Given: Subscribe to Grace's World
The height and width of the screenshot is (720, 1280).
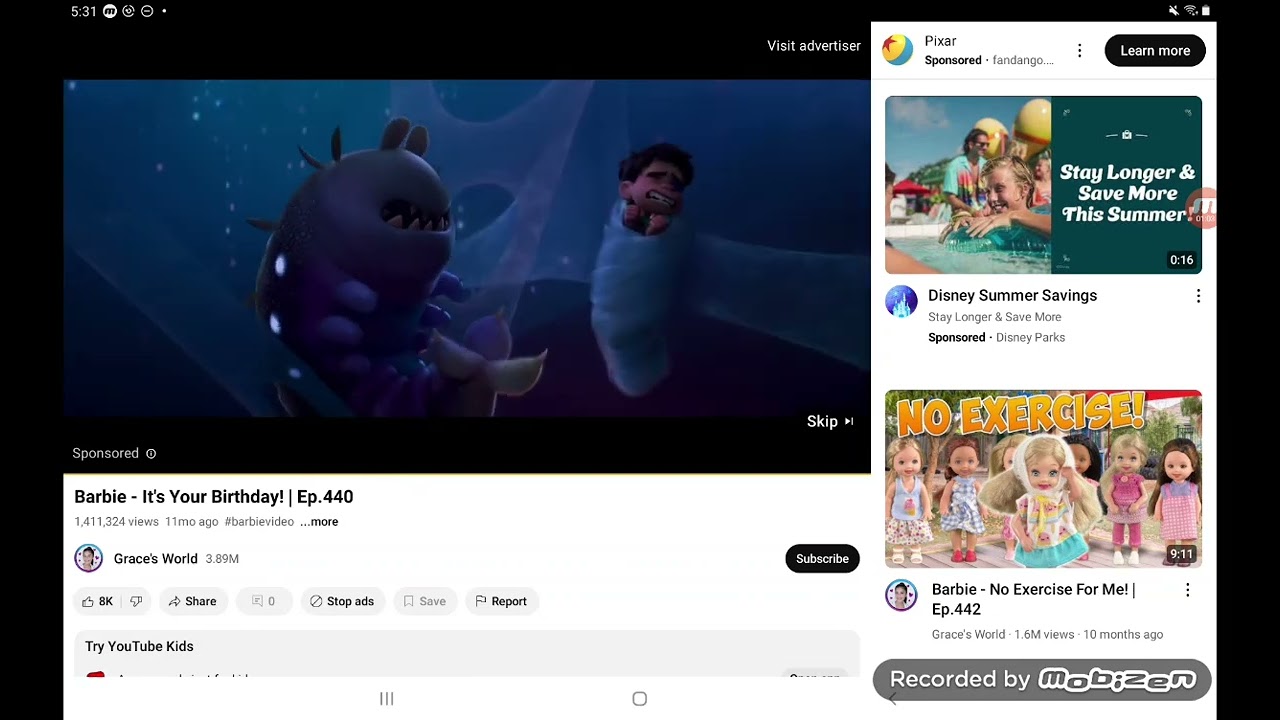Looking at the screenshot, I should pos(822,558).
